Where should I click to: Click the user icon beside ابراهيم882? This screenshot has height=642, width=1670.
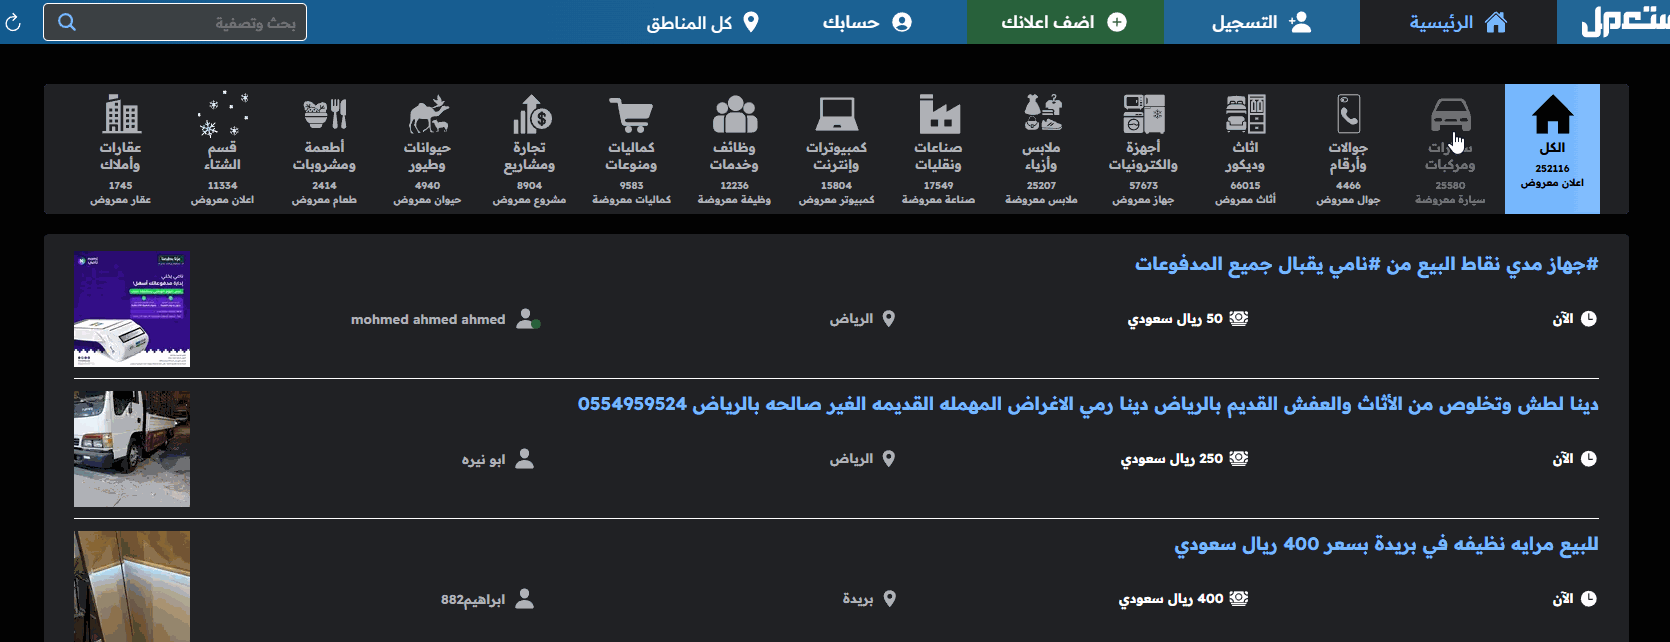click(524, 599)
